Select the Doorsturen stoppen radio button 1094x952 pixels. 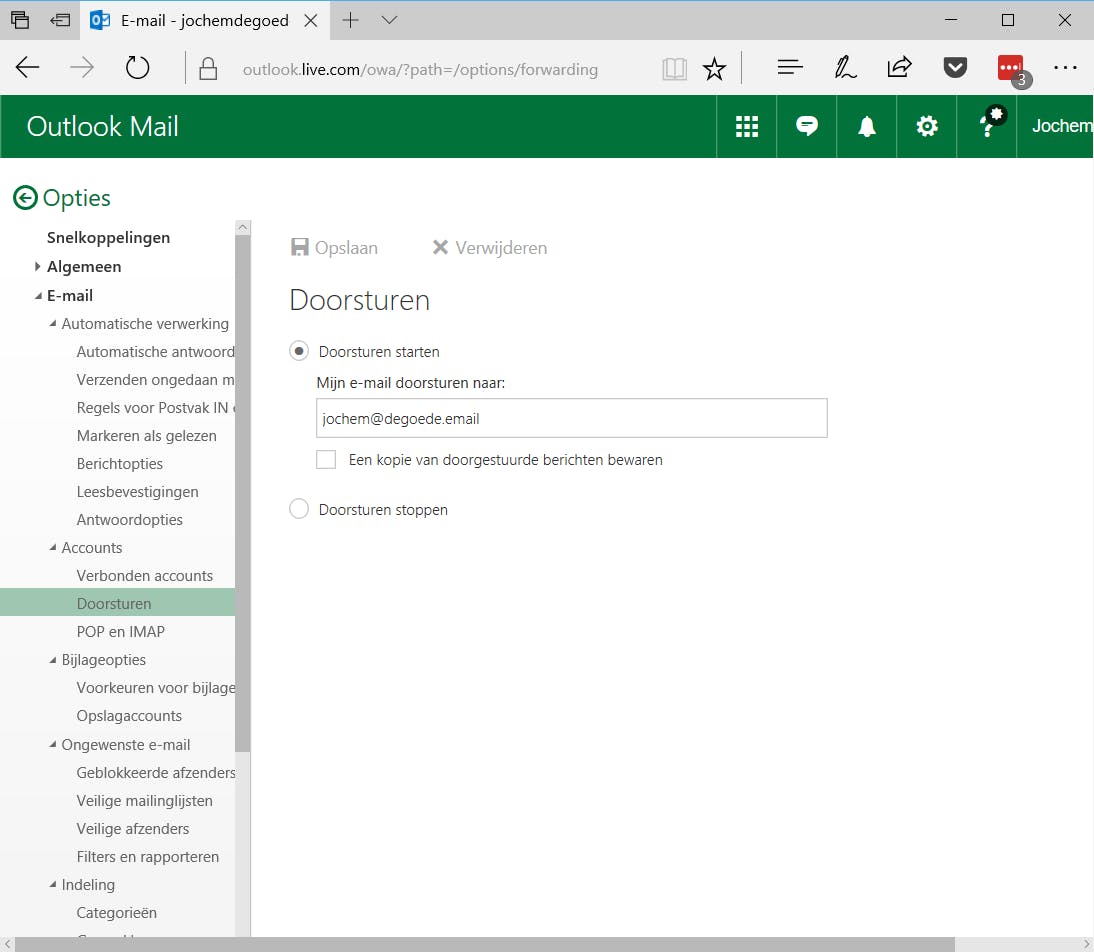point(299,510)
